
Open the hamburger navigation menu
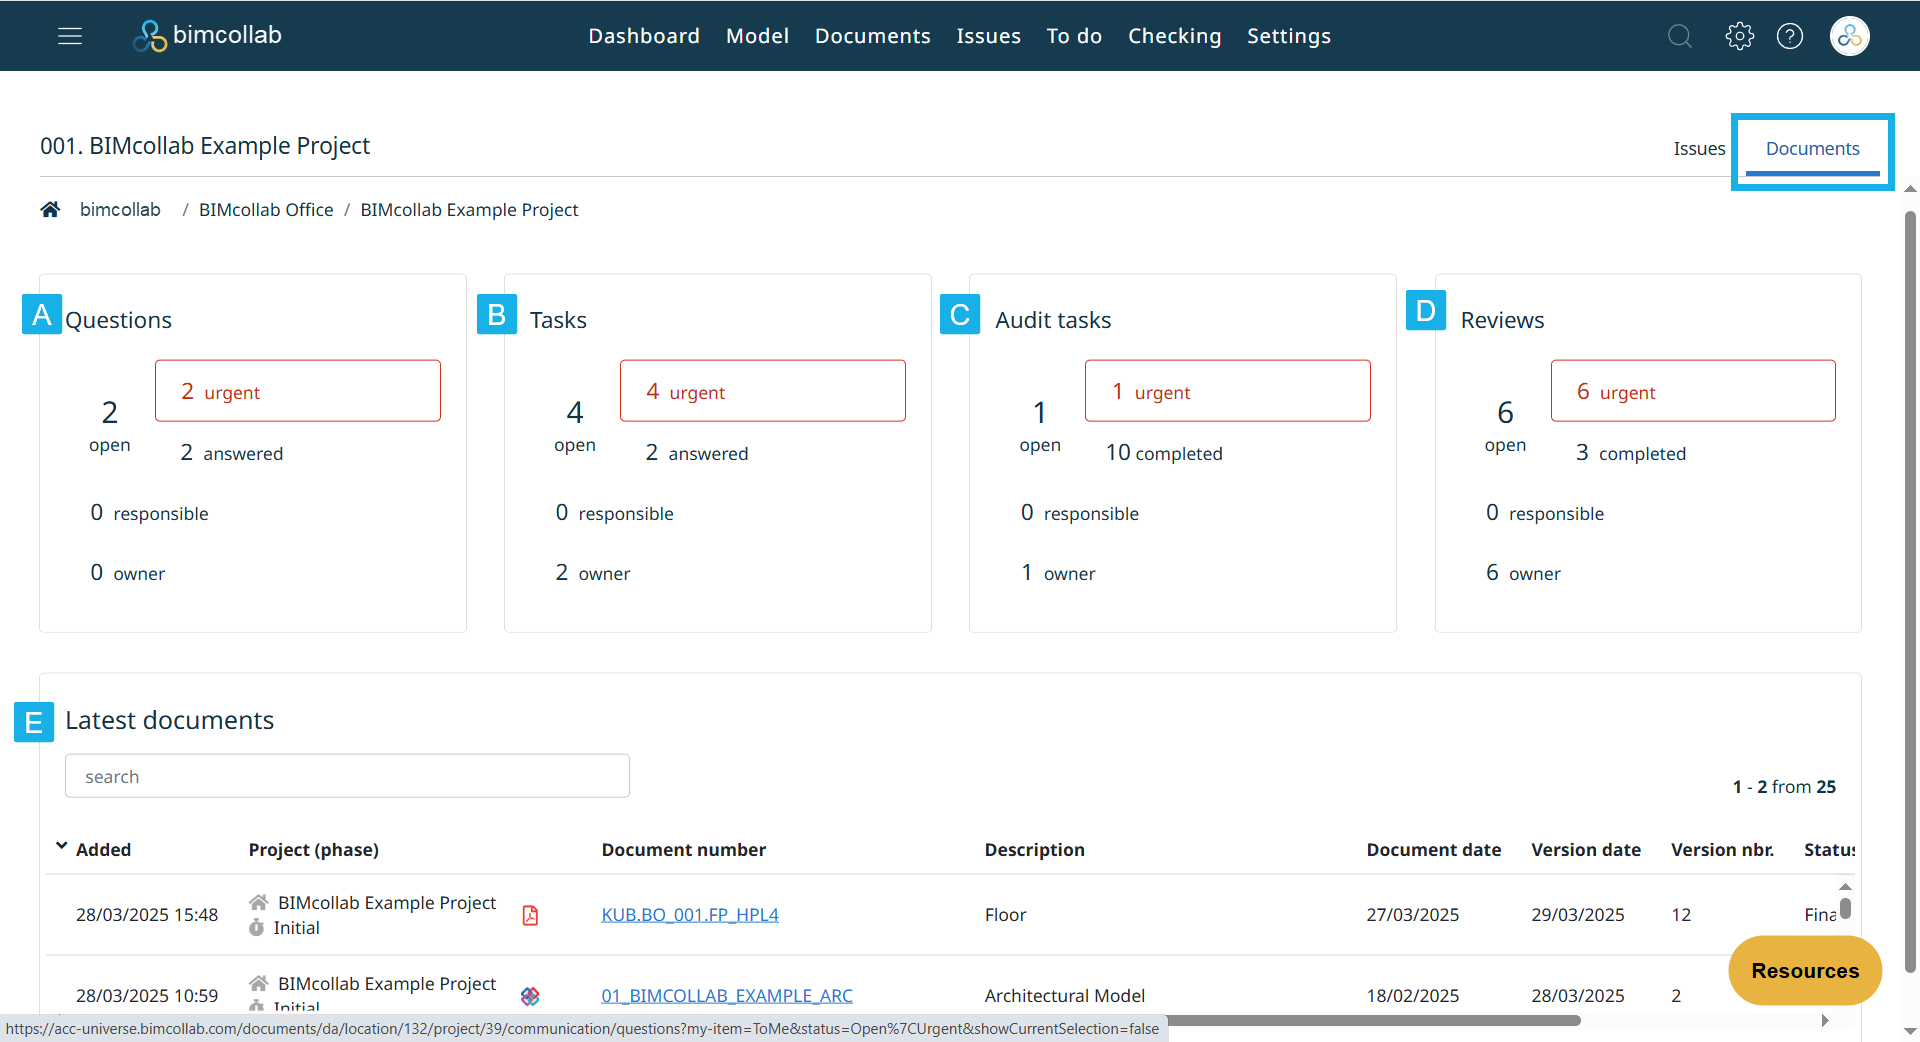70,36
